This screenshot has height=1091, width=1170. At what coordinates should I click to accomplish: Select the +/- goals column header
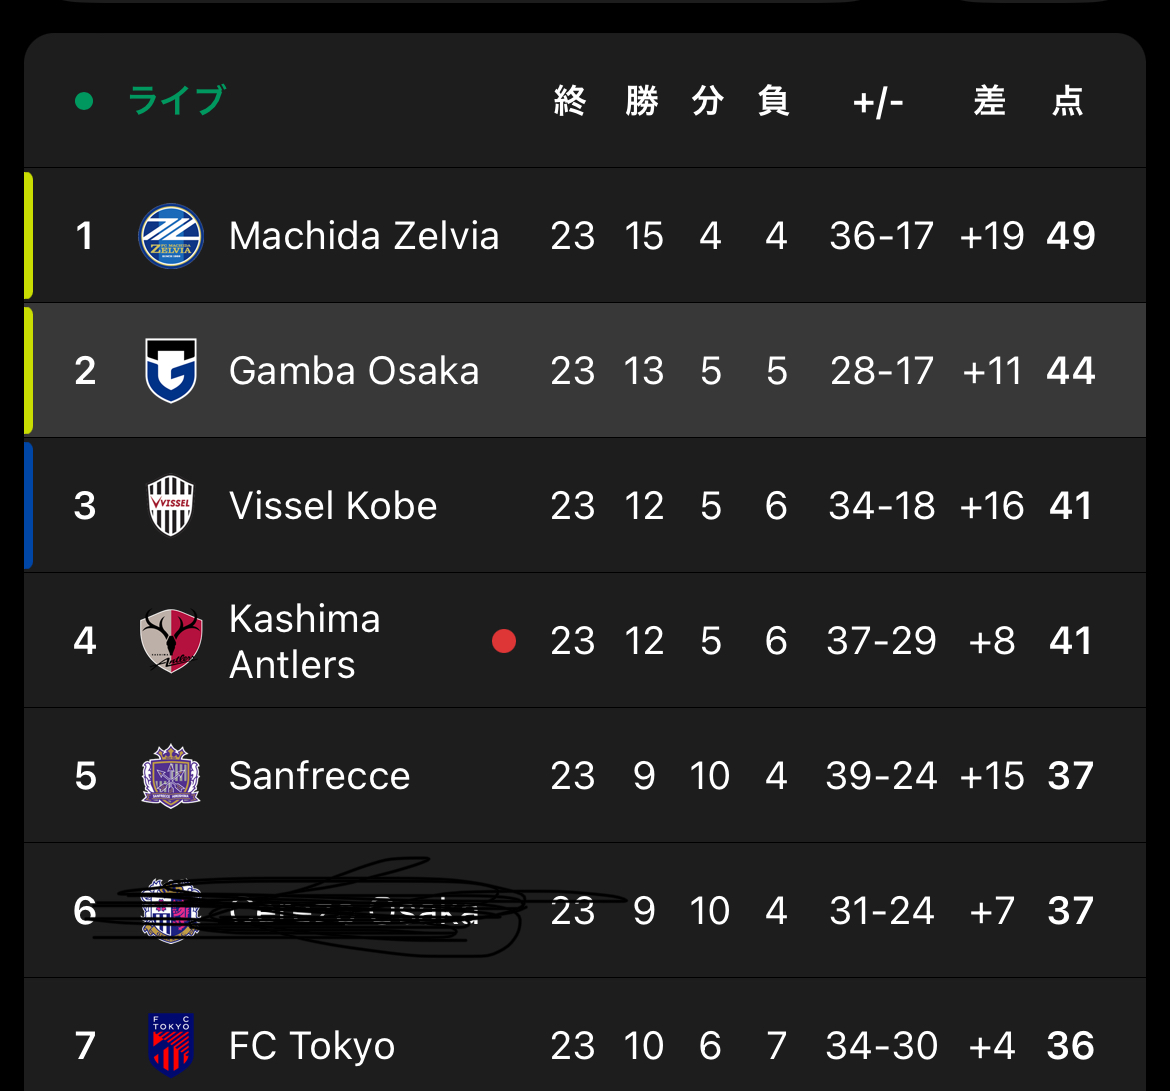878,102
